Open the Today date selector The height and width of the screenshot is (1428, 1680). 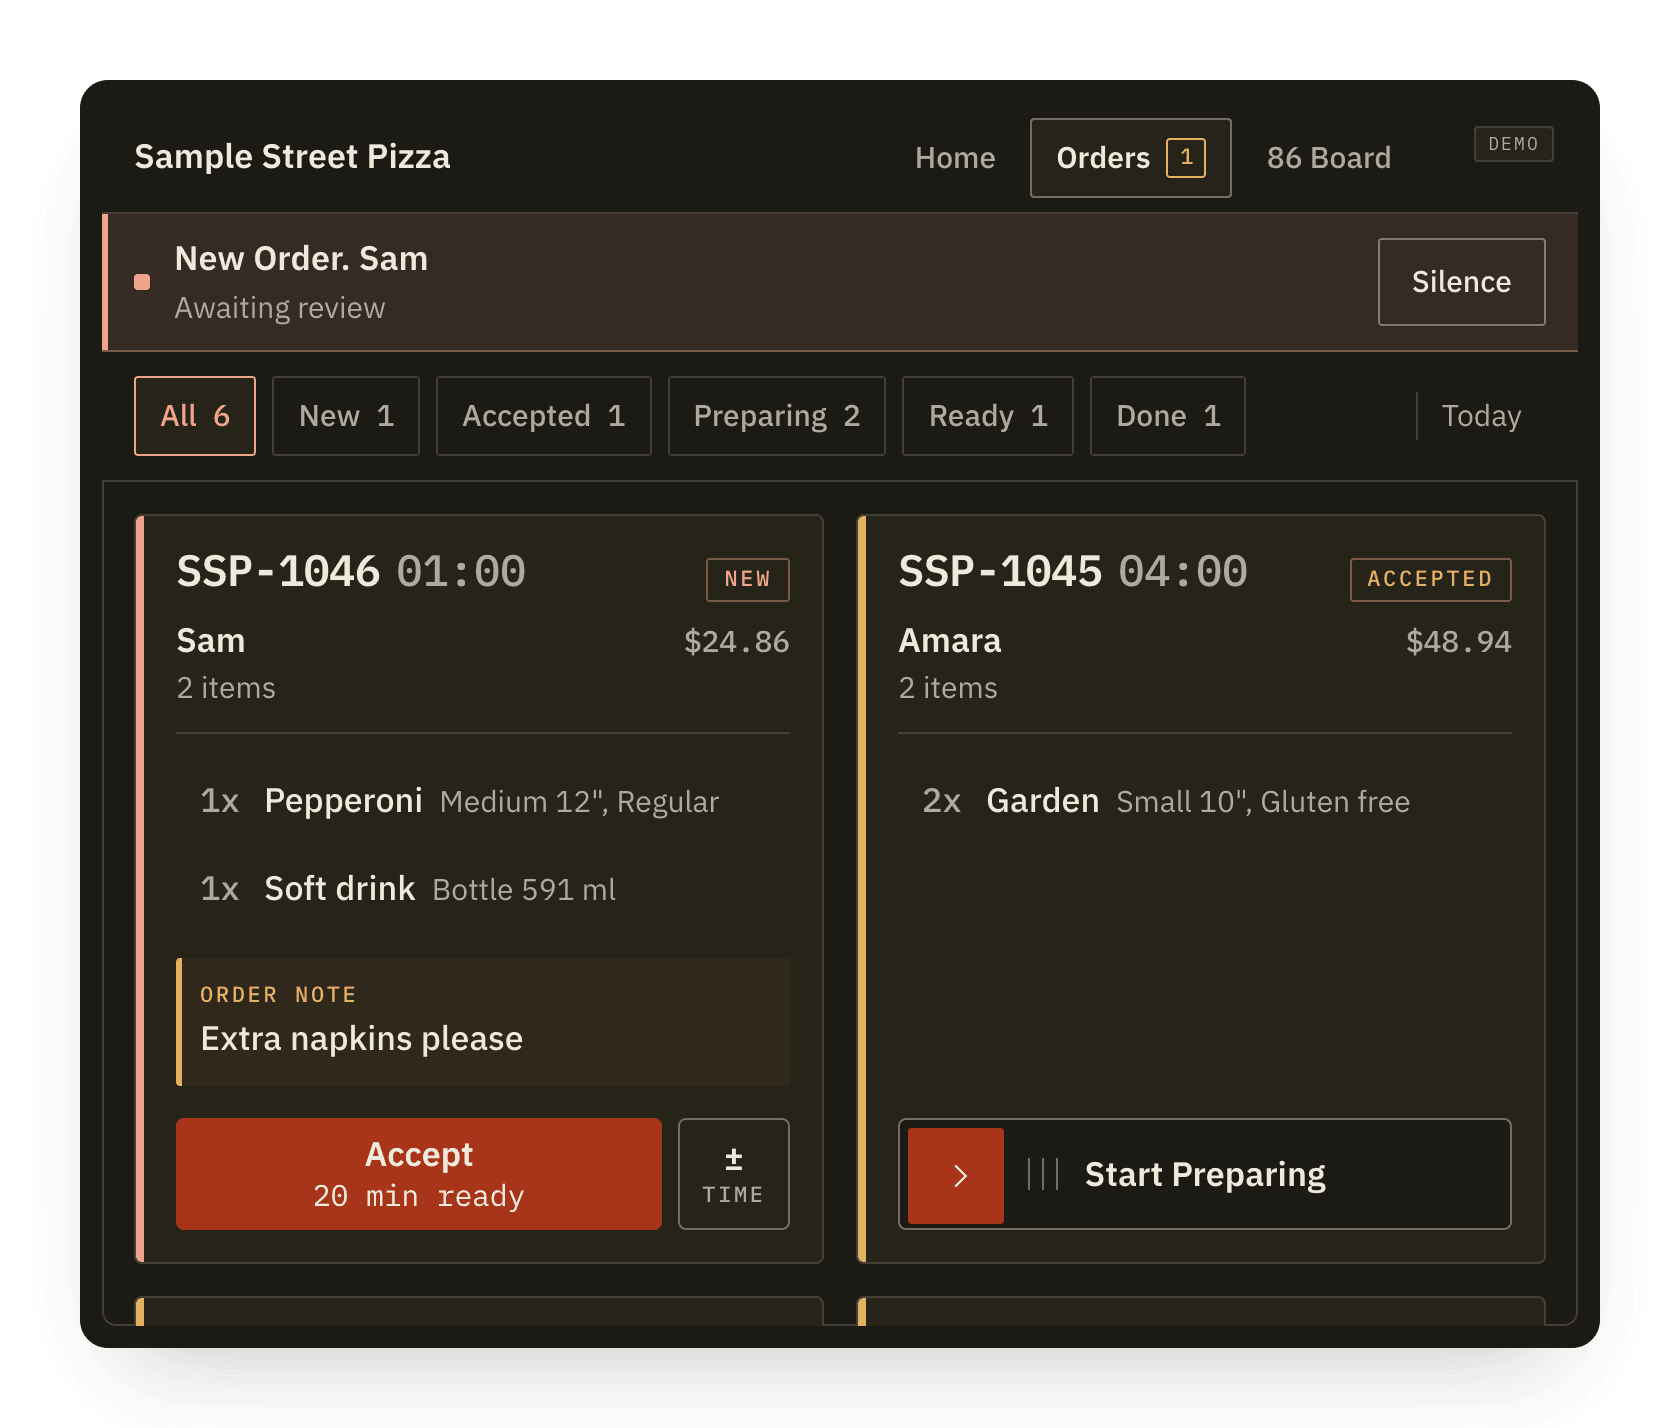[1481, 416]
